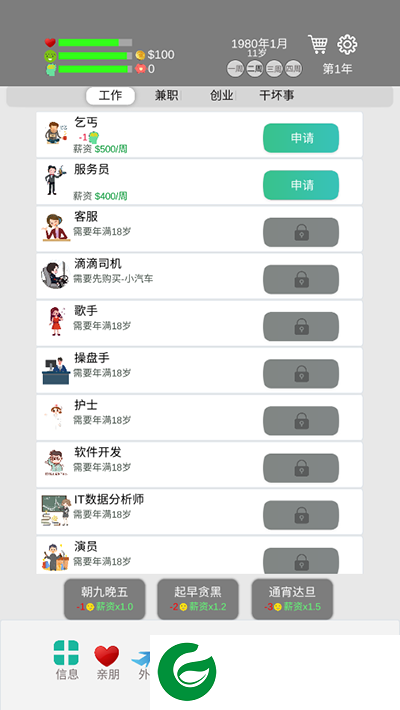Click the locked 滴滴司机 padlock

tap(301, 279)
